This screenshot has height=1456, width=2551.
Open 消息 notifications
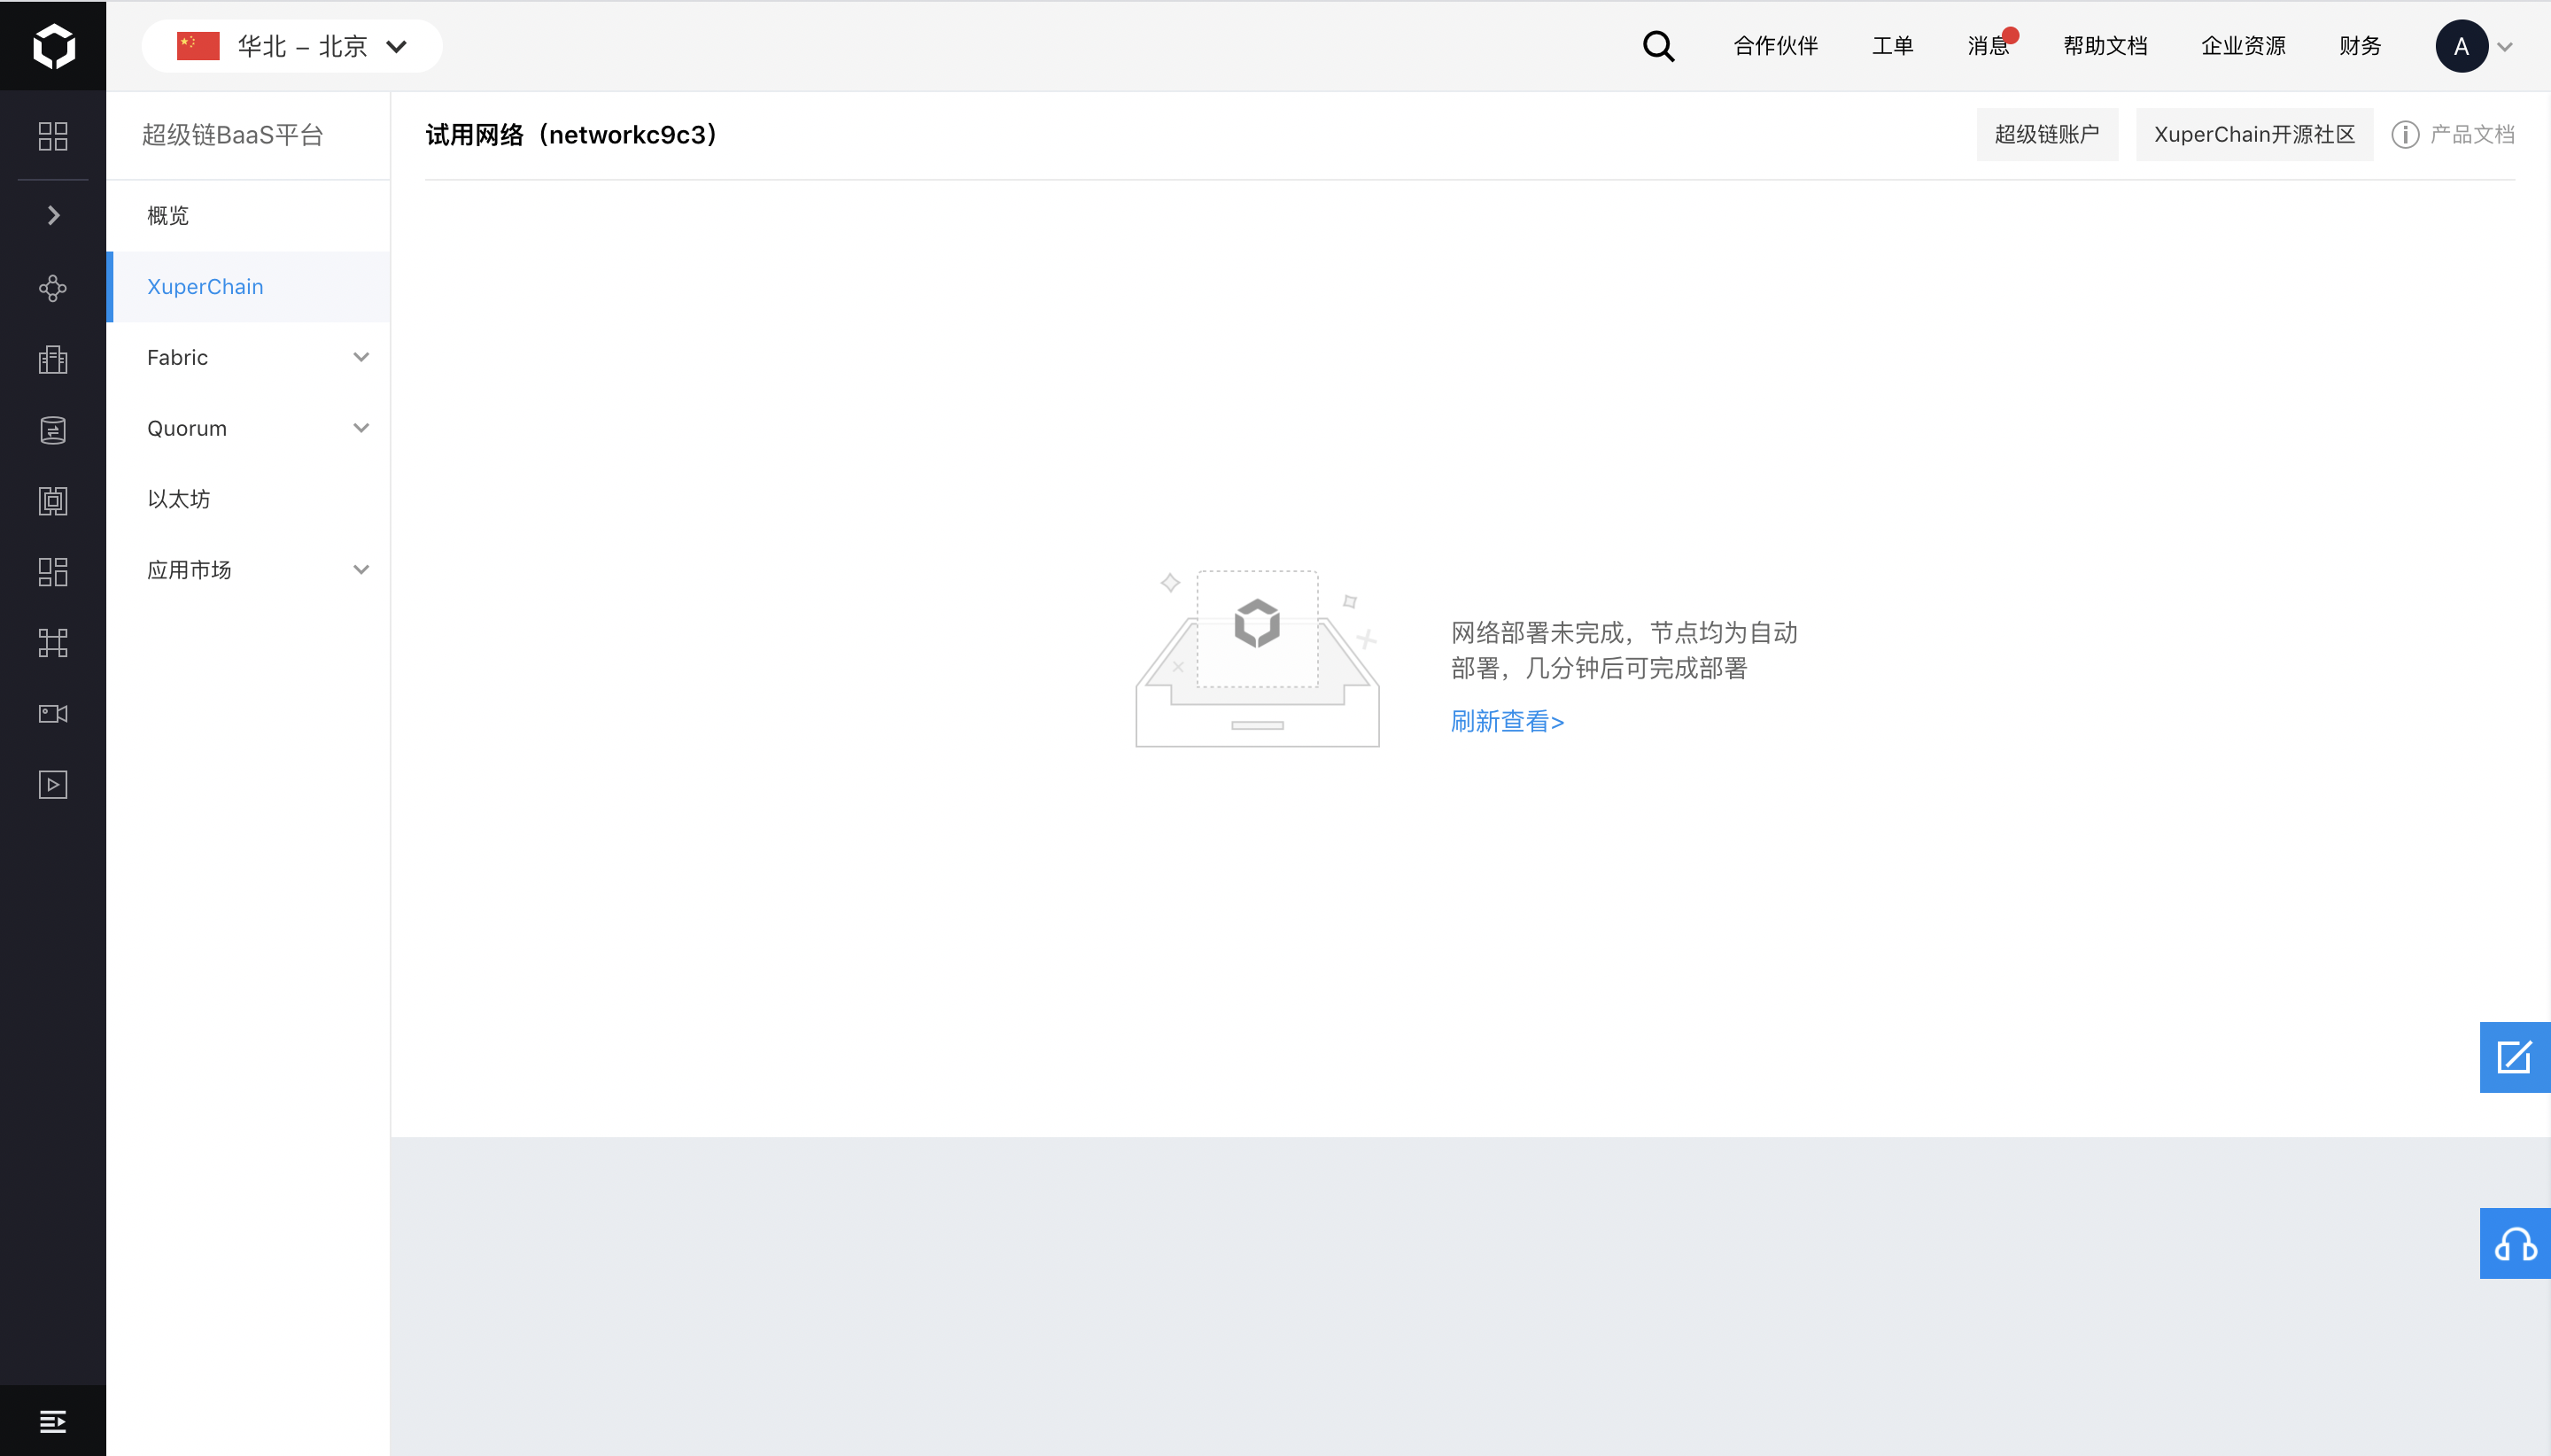tap(1988, 46)
